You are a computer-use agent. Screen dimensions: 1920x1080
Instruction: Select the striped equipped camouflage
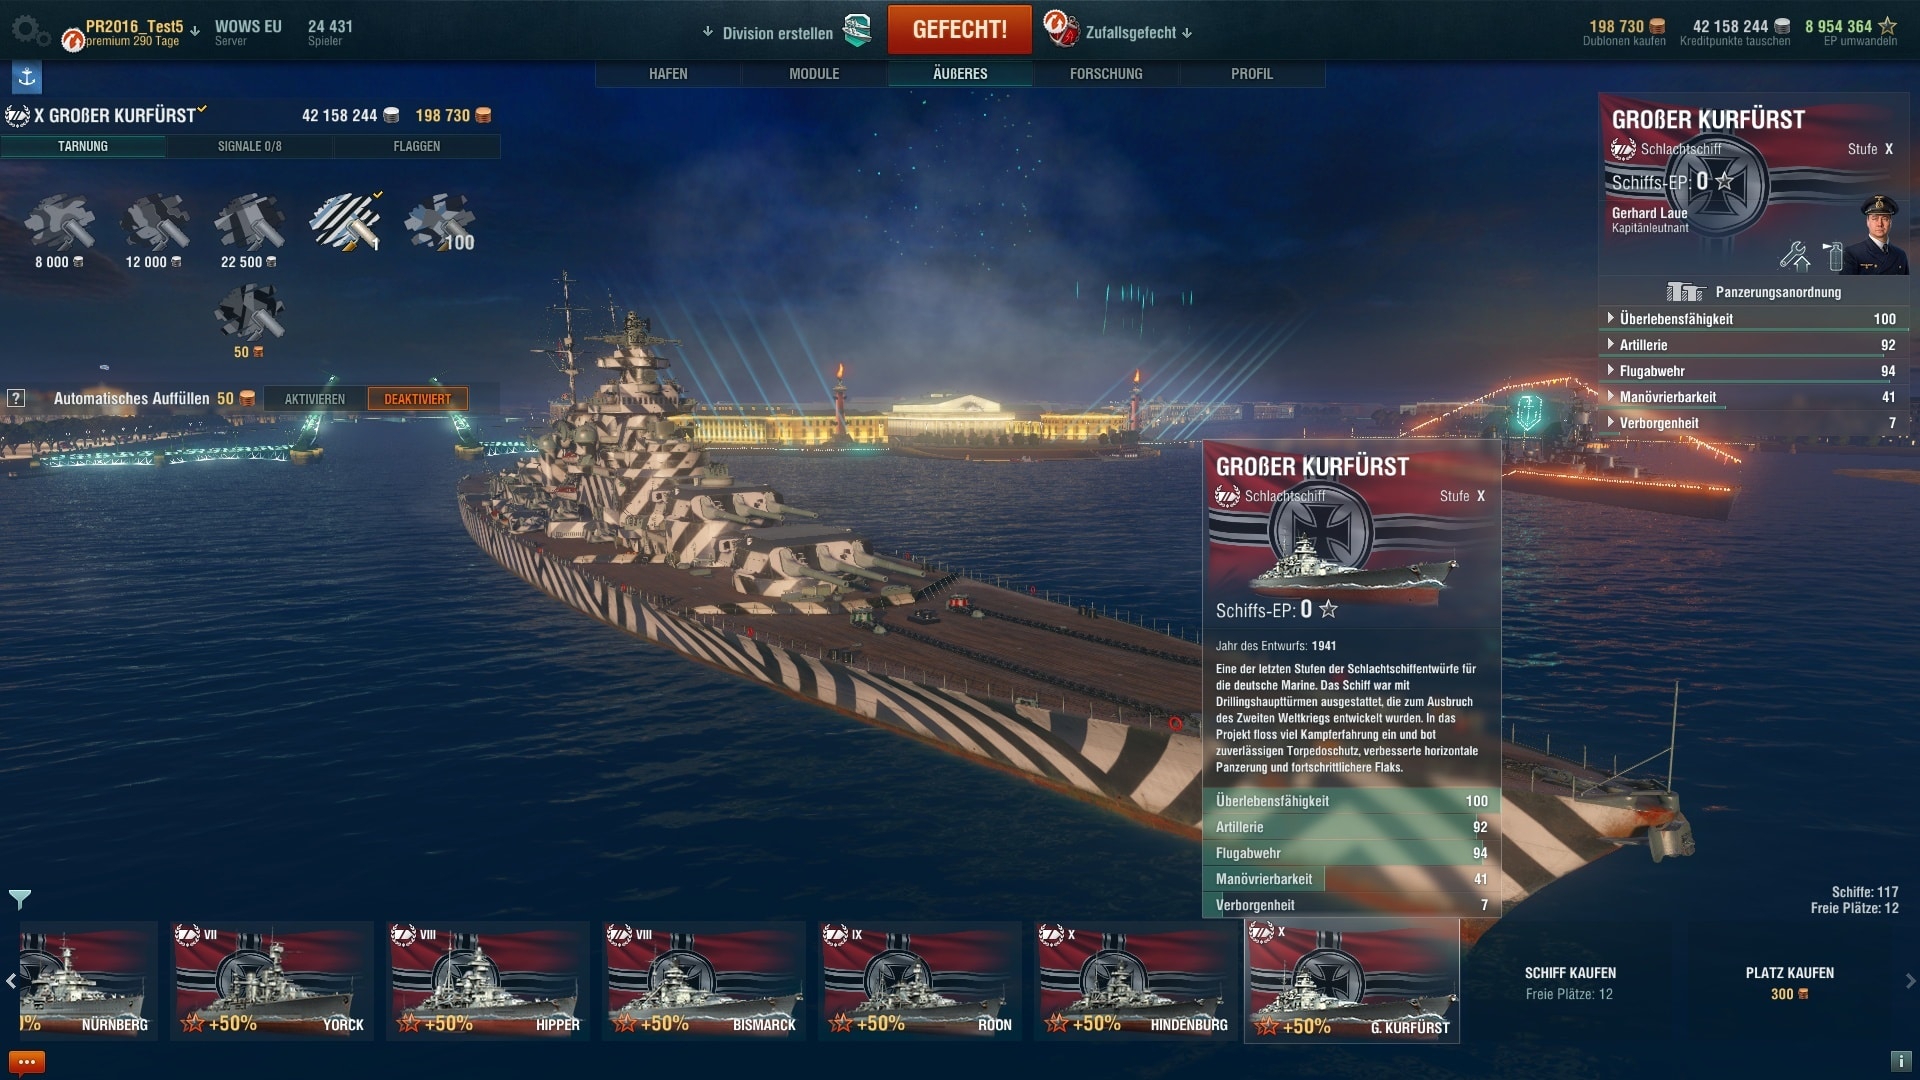(345, 222)
